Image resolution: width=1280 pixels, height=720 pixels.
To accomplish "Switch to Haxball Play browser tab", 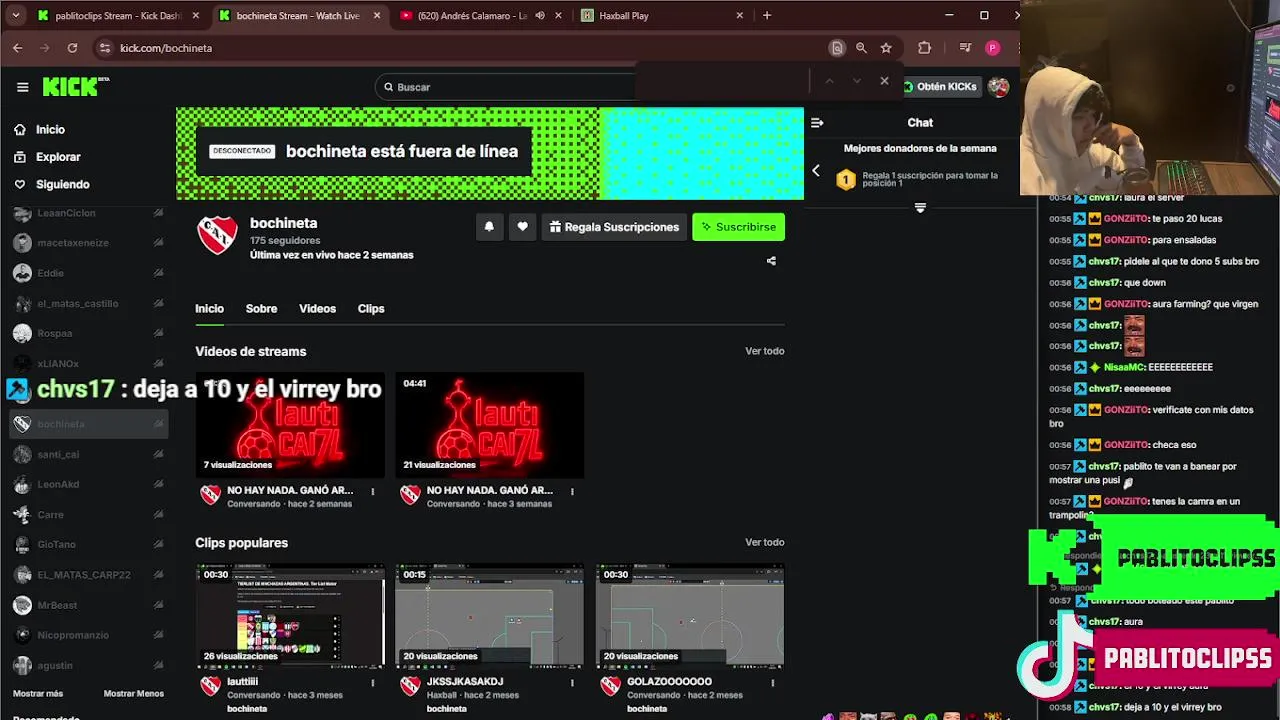I will coord(660,15).
